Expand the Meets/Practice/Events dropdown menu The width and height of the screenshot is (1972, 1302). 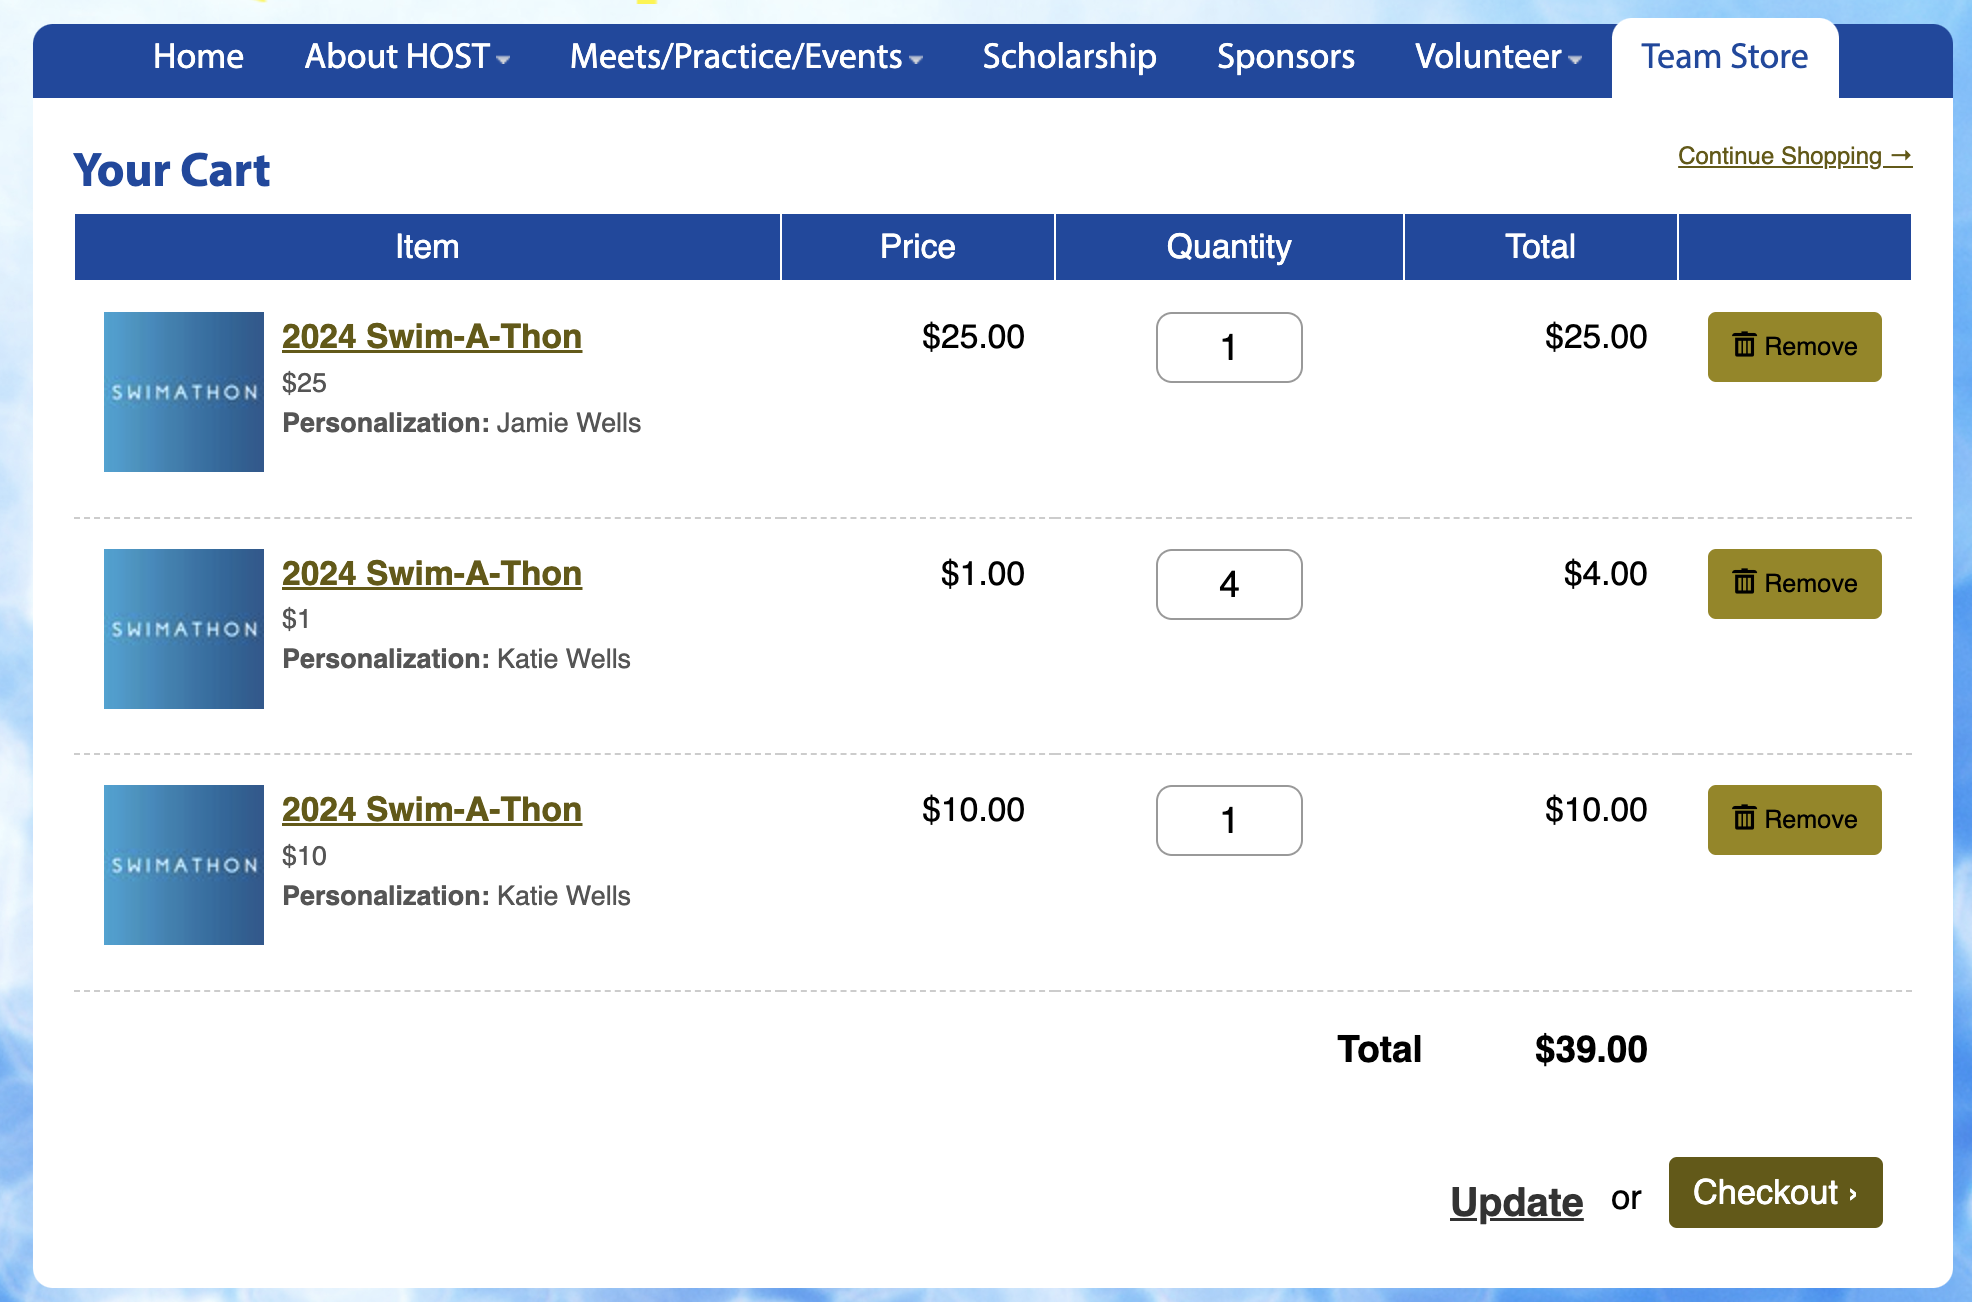coord(746,57)
